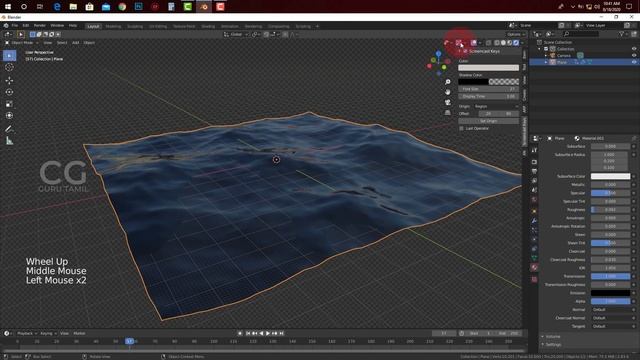
Task: Toggle Last Operator checkbox
Action: pyautogui.click(x=462, y=129)
